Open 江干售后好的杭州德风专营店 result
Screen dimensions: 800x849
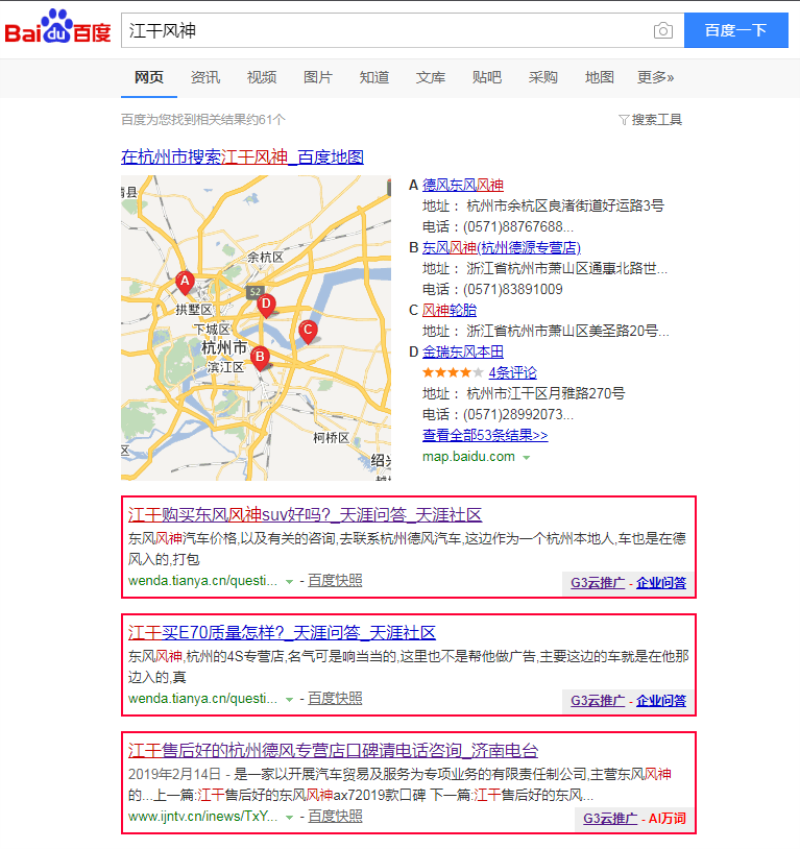(x=333, y=750)
